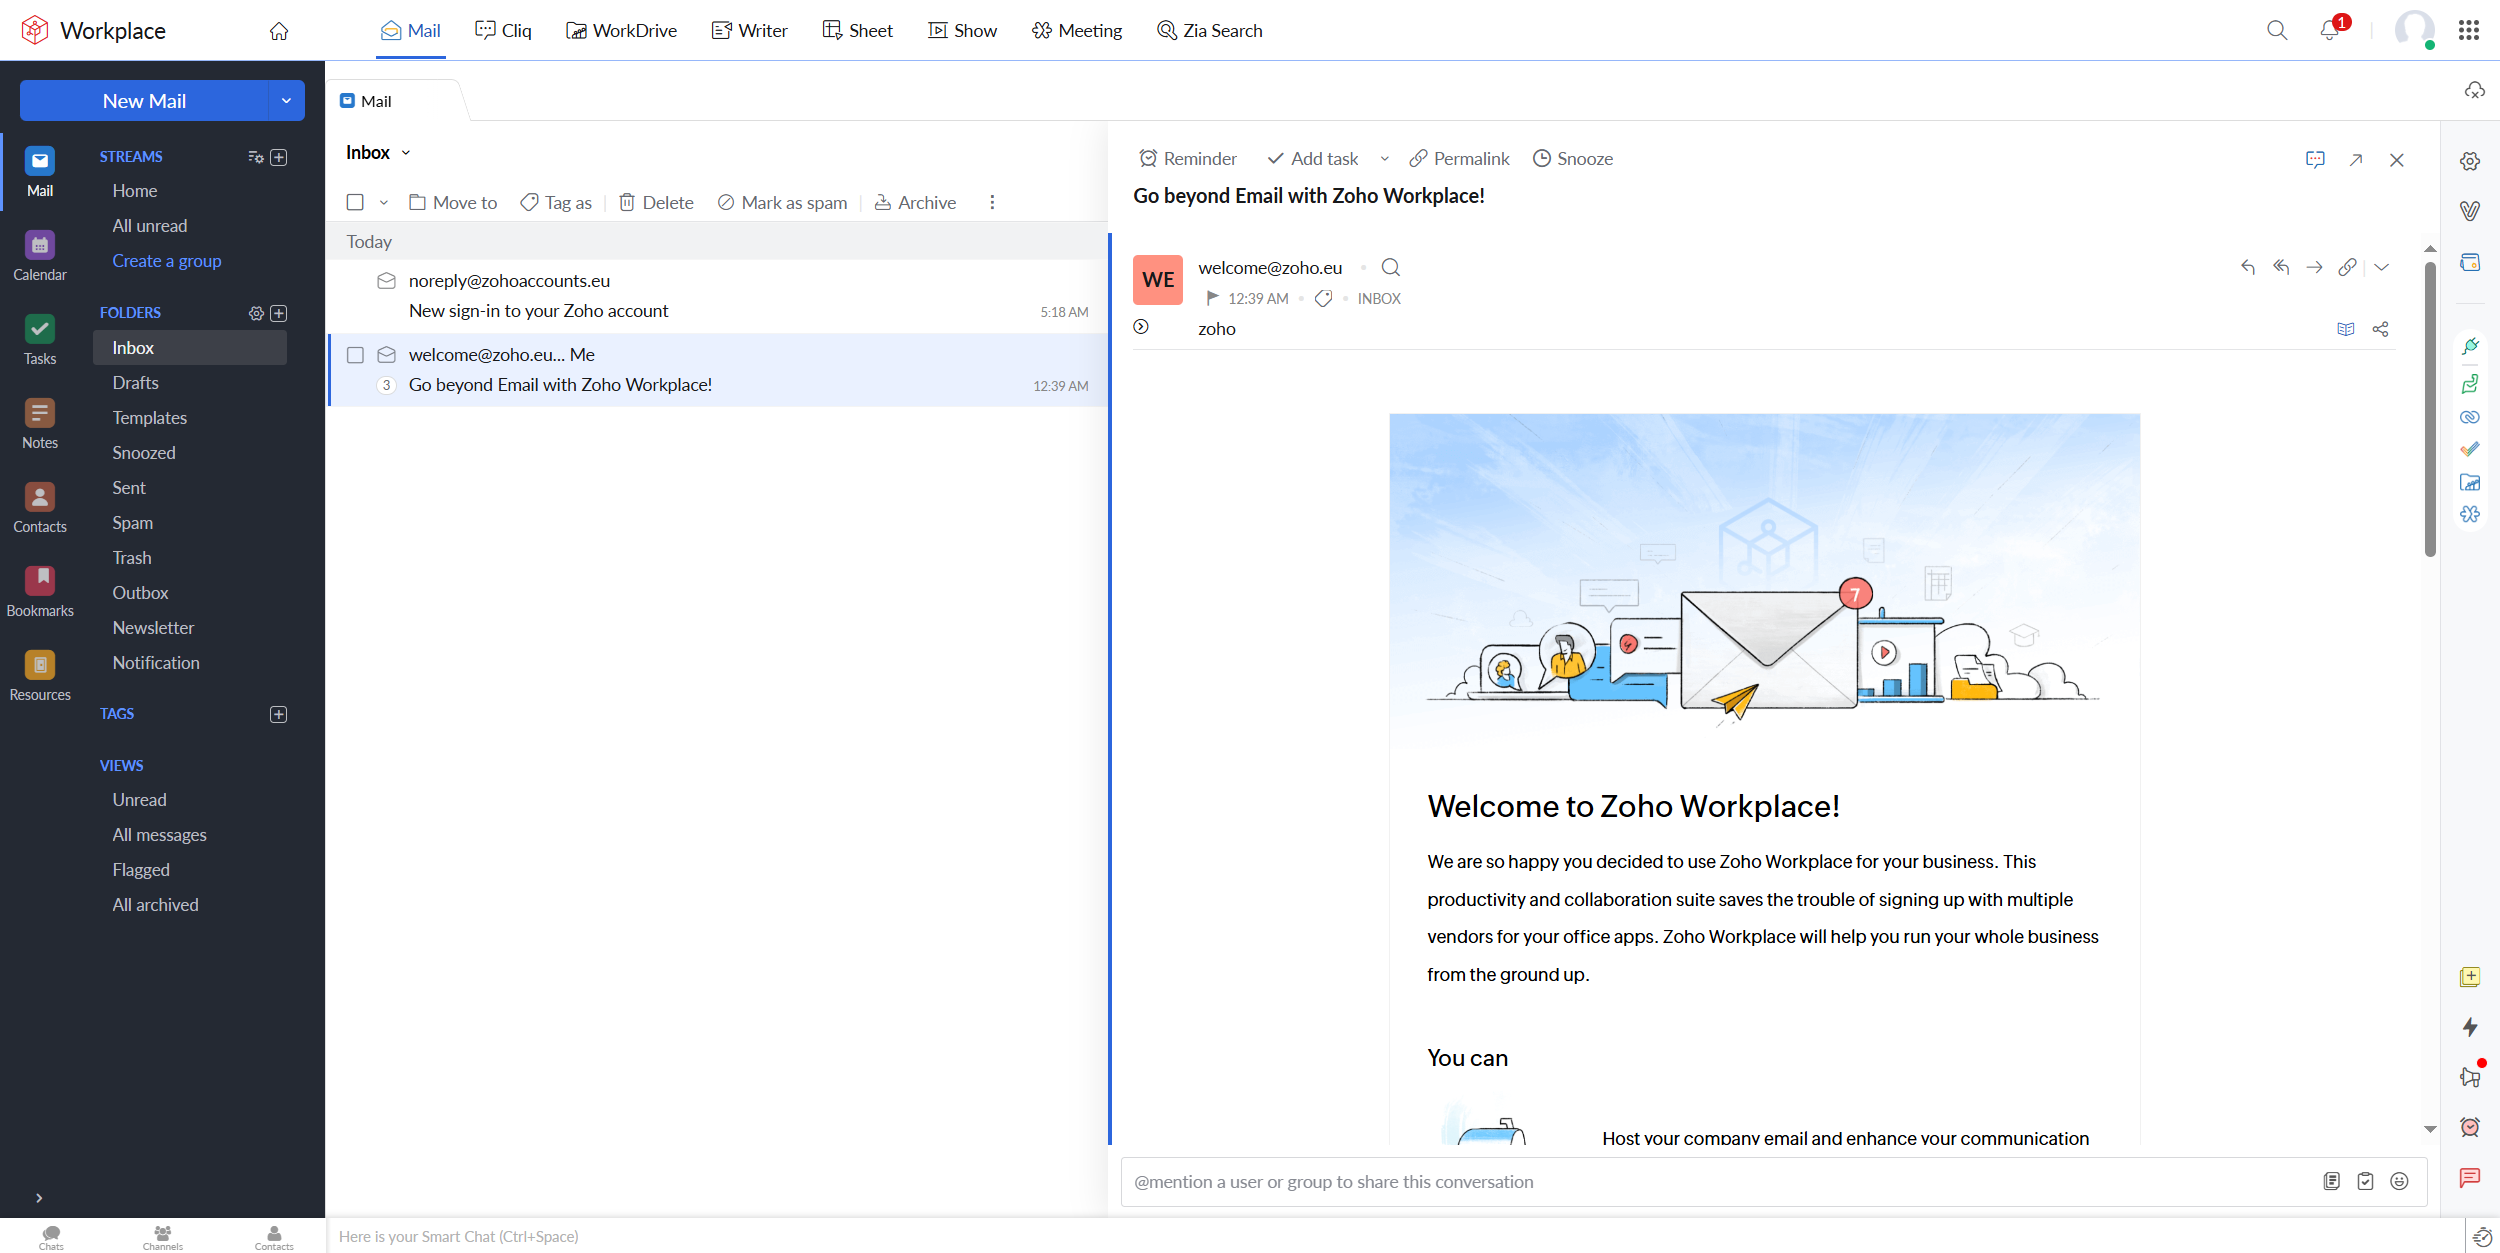This screenshot has height=1253, width=2500.
Task: Set a Reminder for this email
Action: (x=1187, y=159)
